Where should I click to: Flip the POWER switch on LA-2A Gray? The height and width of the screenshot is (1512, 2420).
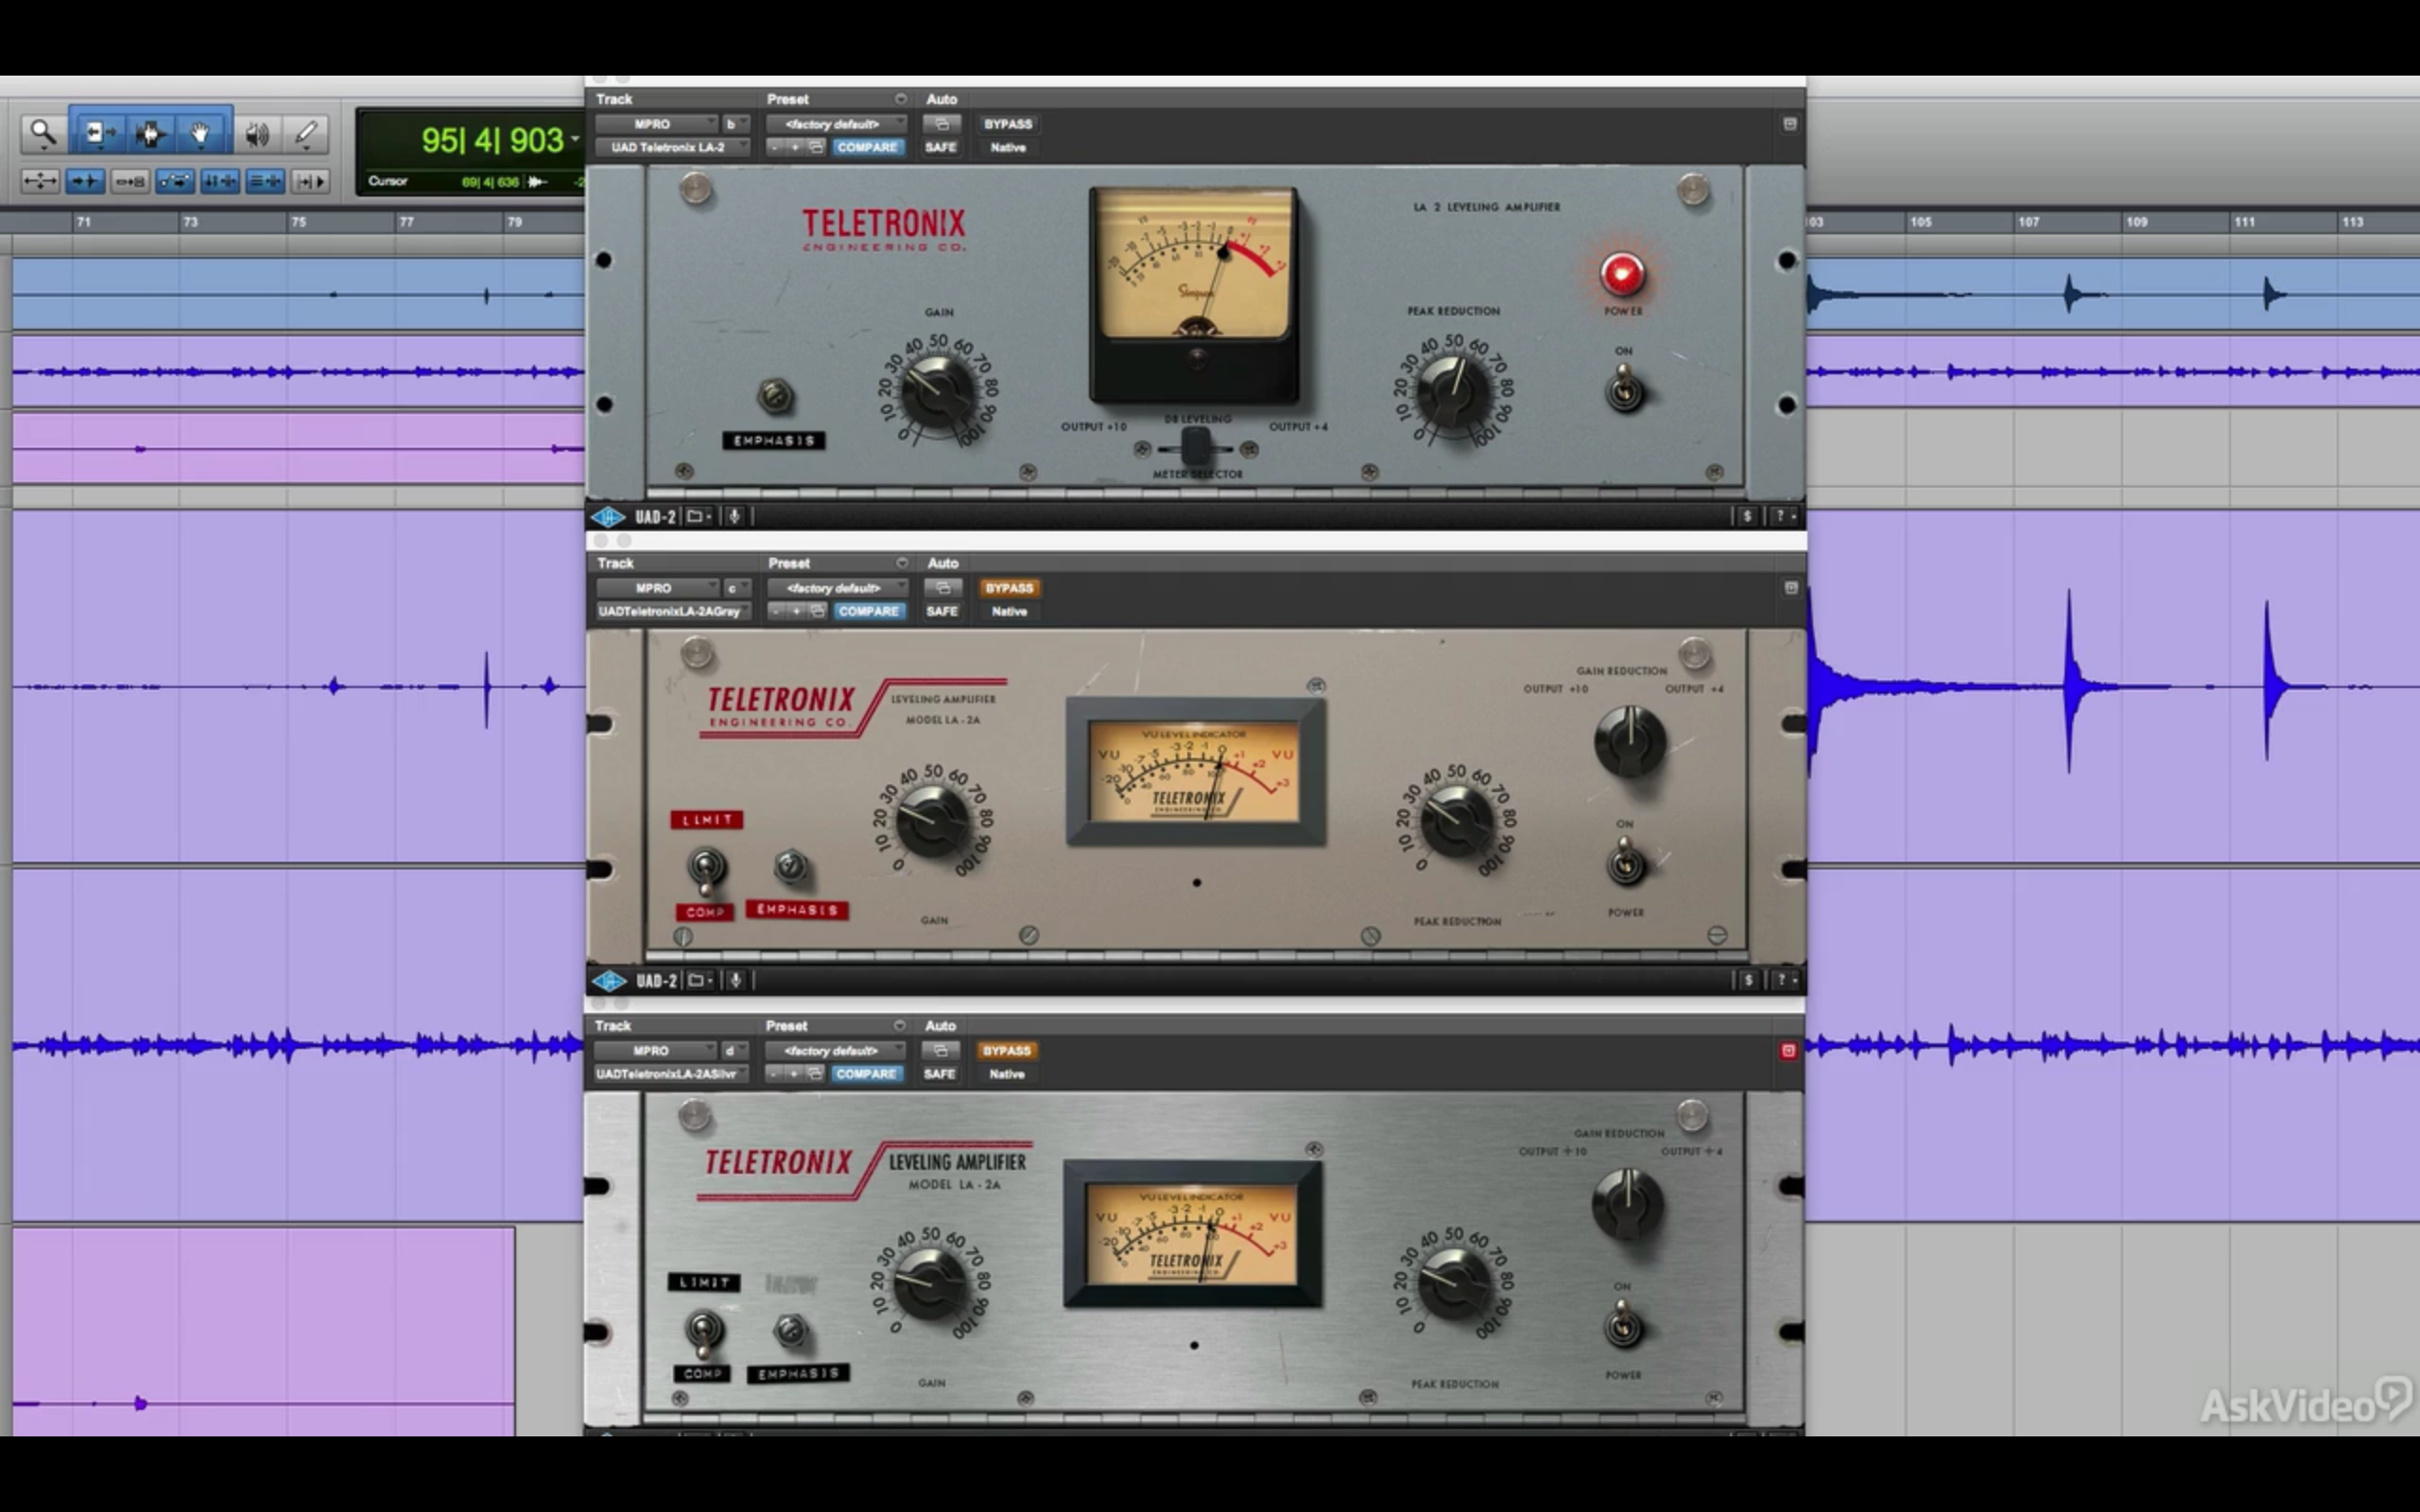[x=1626, y=862]
